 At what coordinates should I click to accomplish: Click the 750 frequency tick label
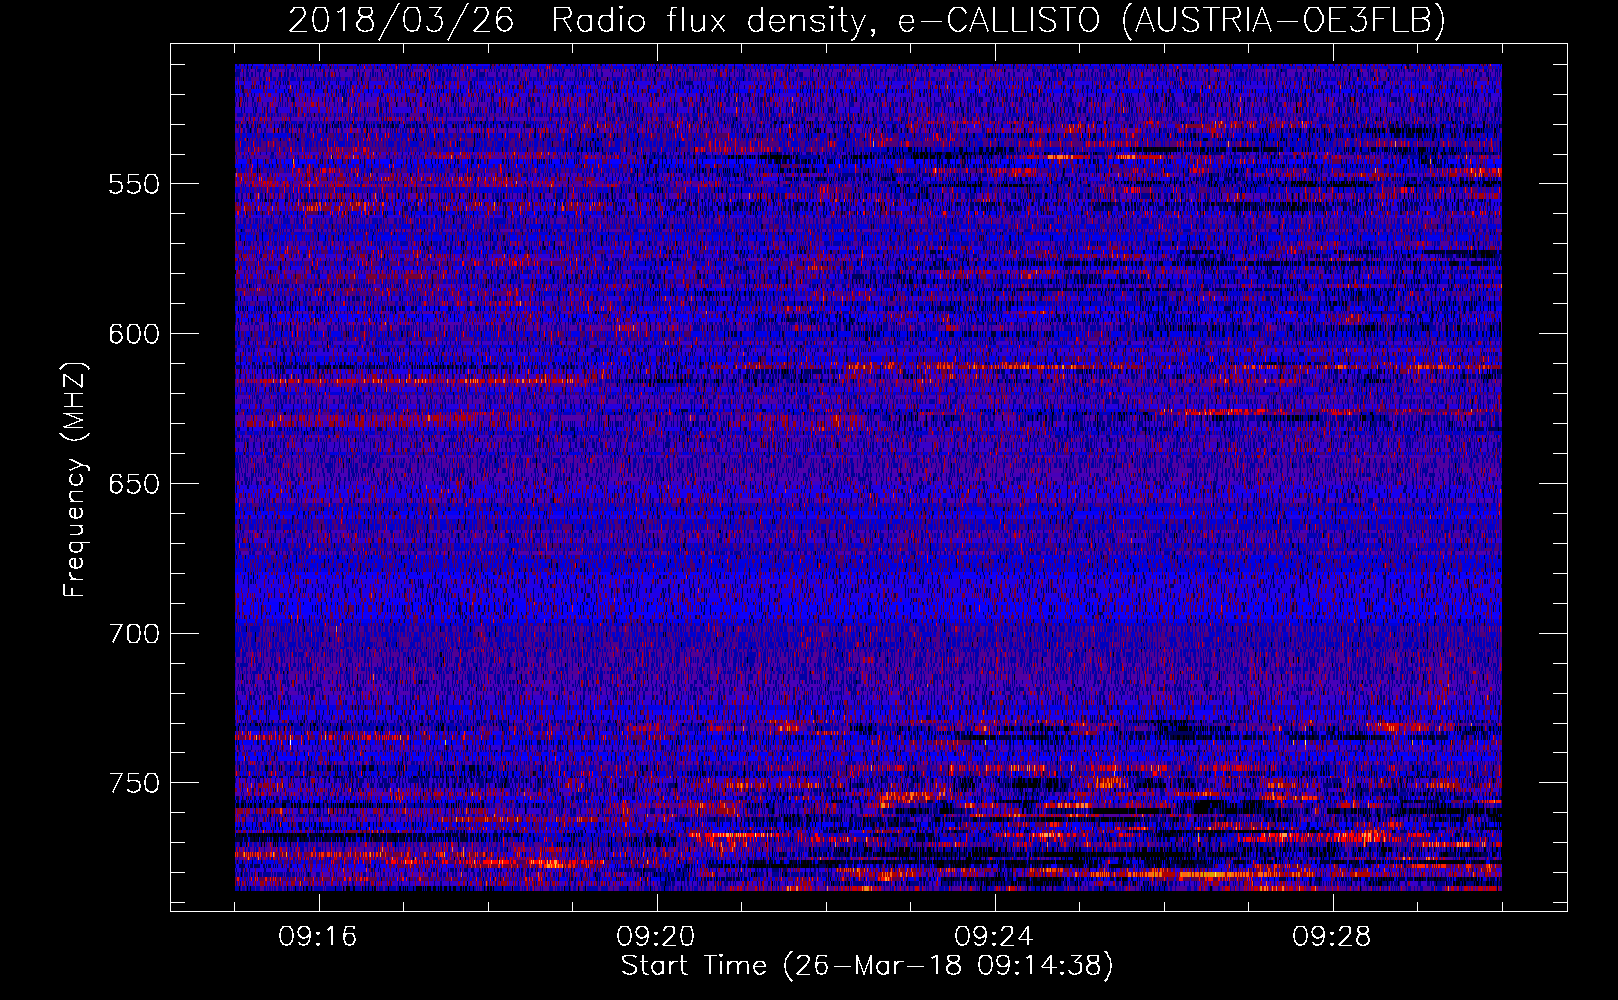point(134,783)
